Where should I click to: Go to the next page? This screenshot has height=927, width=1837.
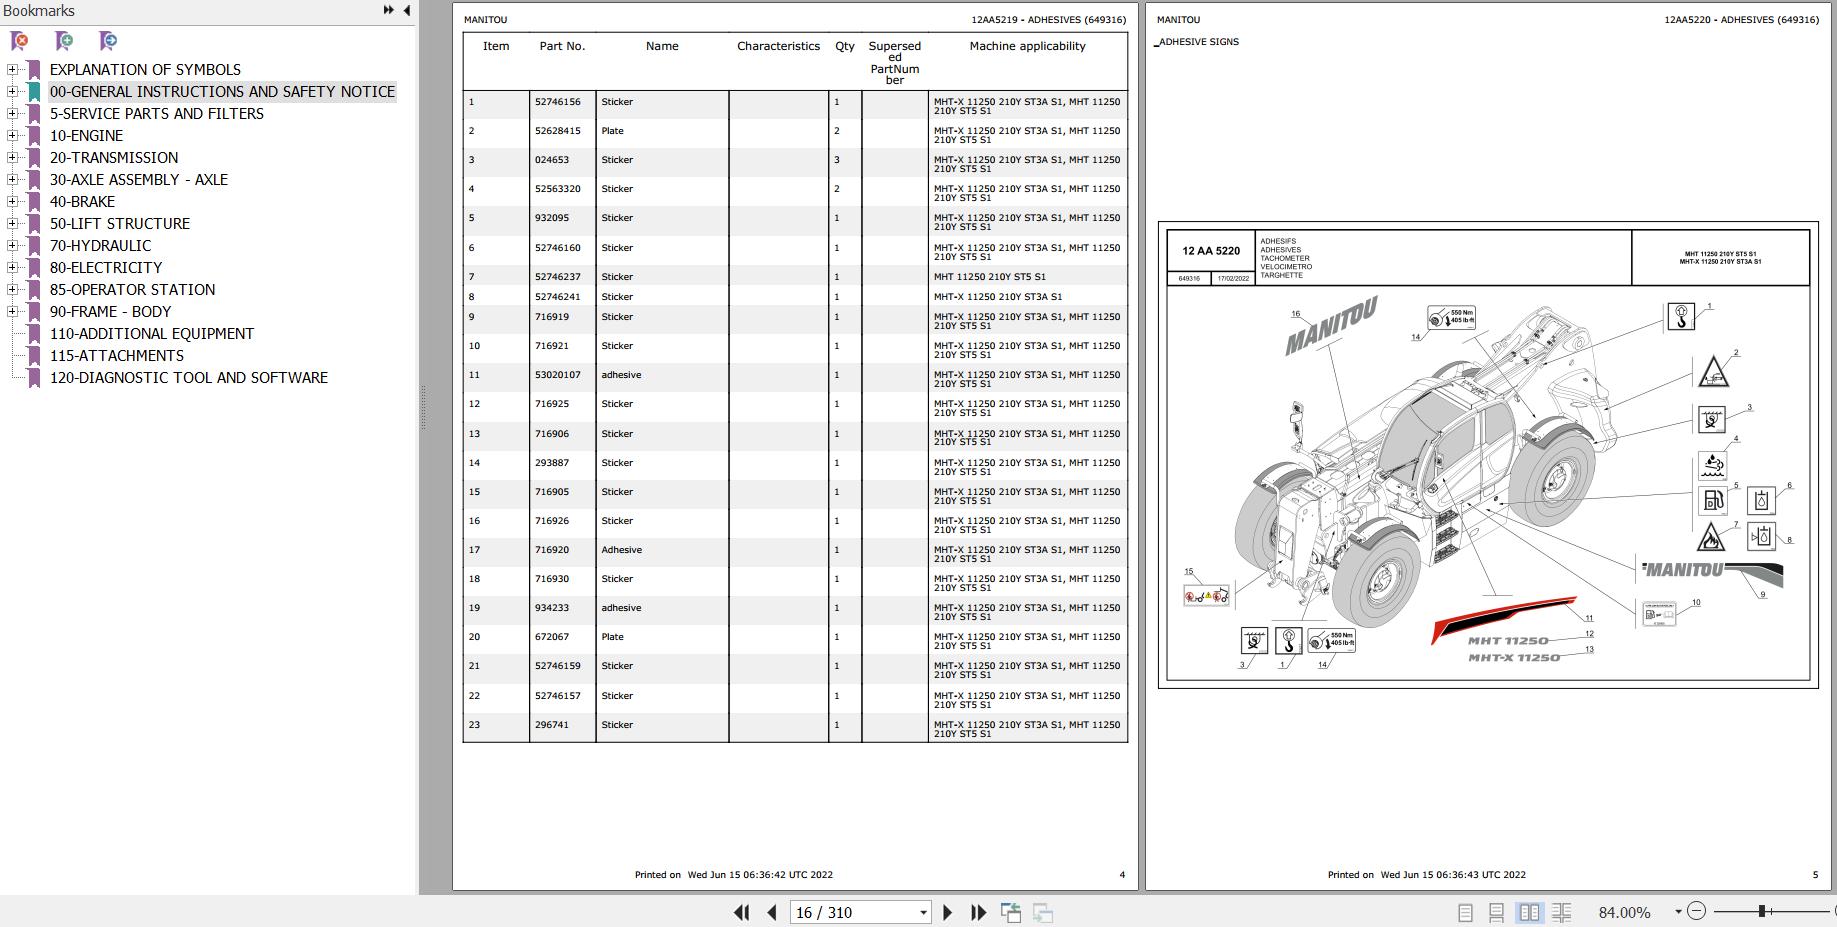click(x=948, y=912)
